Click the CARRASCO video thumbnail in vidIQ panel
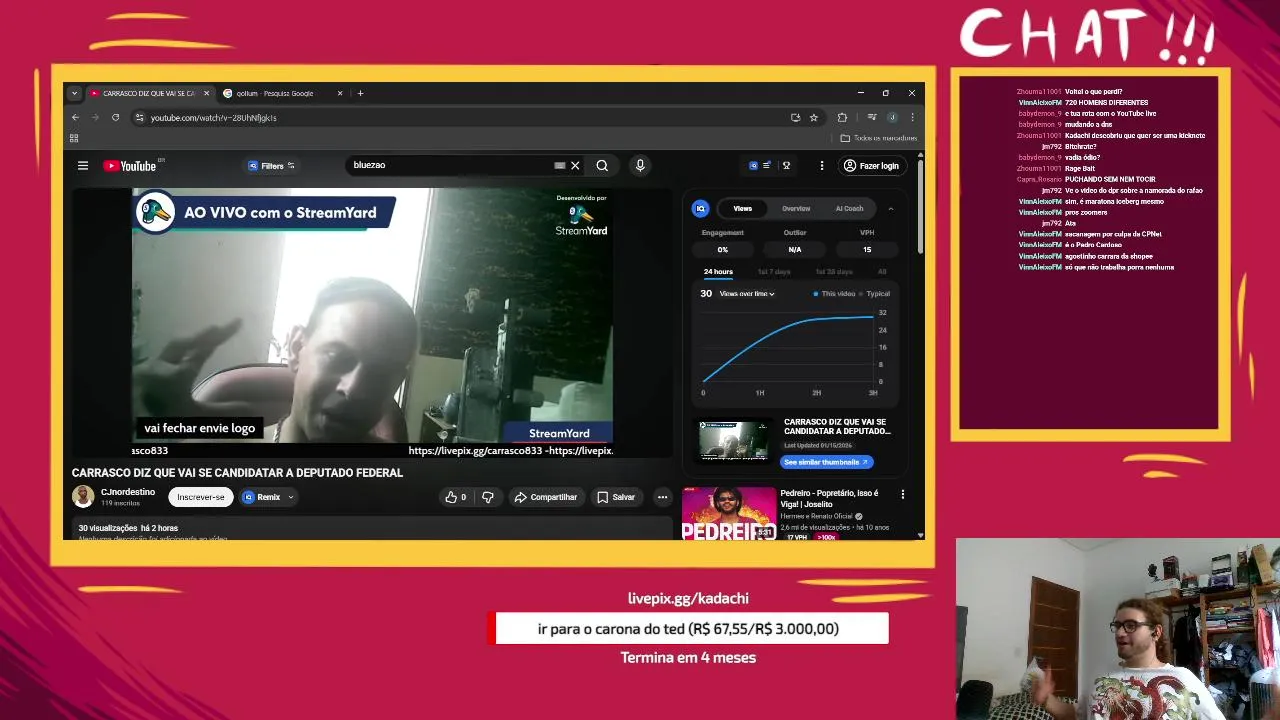Image resolution: width=1280 pixels, height=720 pixels. (735, 441)
